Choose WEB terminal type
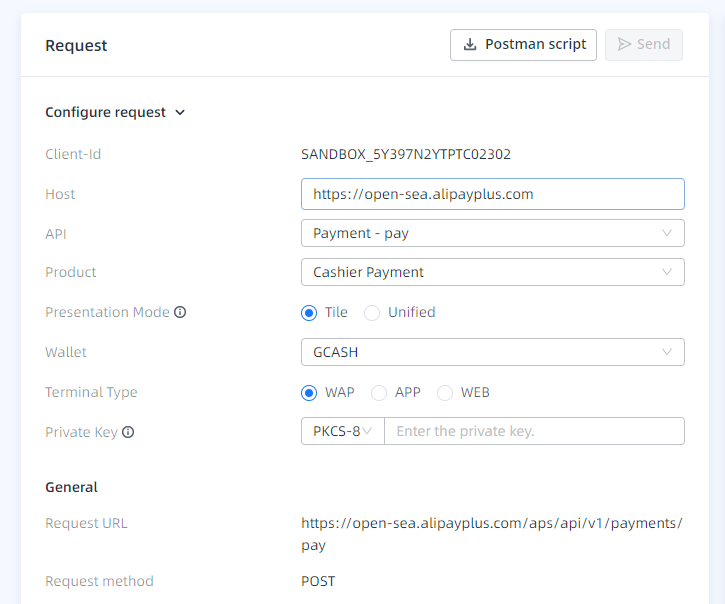 [445, 393]
